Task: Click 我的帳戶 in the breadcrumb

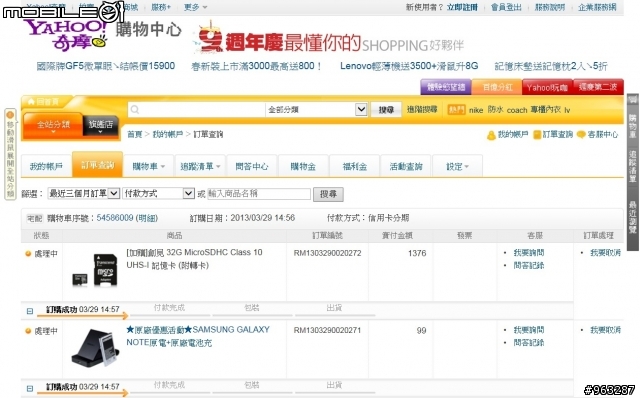Action: pyautogui.click(x=168, y=134)
